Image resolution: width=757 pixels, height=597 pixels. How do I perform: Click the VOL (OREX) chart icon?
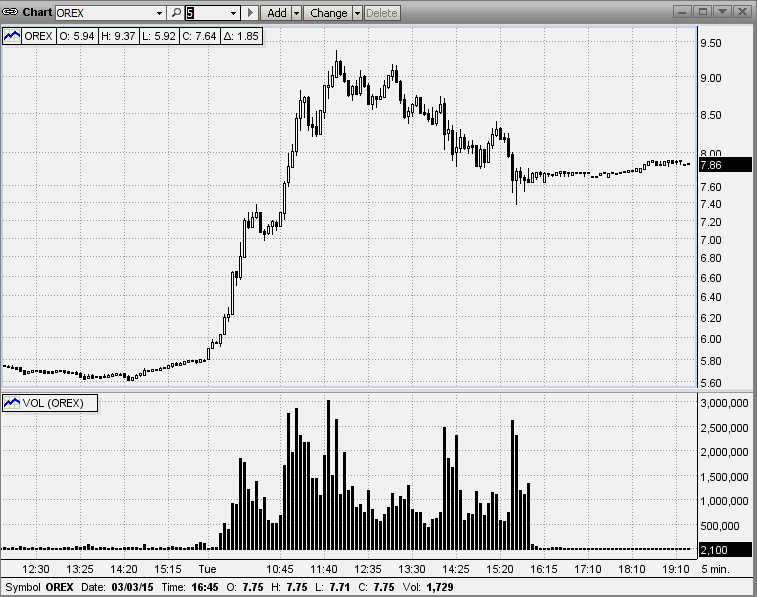12,403
